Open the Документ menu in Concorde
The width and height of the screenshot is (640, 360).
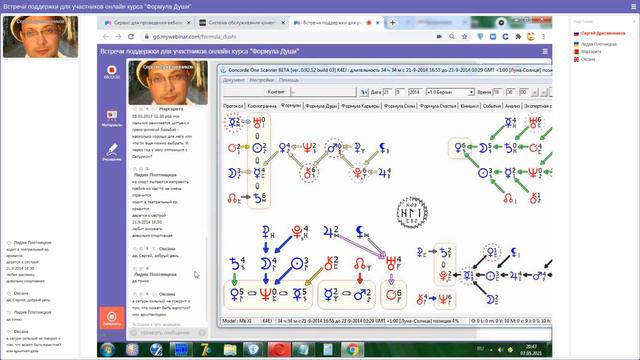tap(234, 80)
